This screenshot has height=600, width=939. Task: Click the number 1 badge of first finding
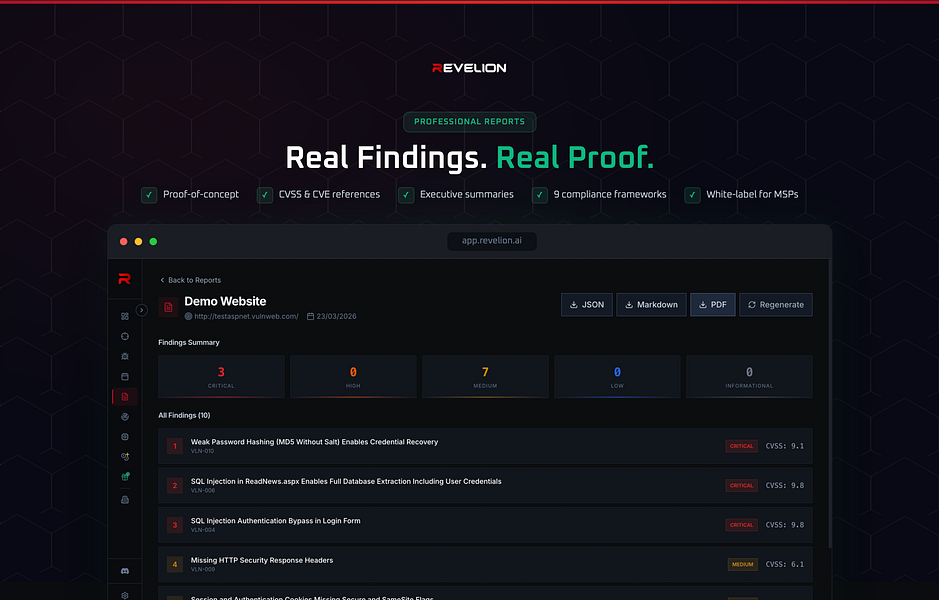[x=175, y=446]
